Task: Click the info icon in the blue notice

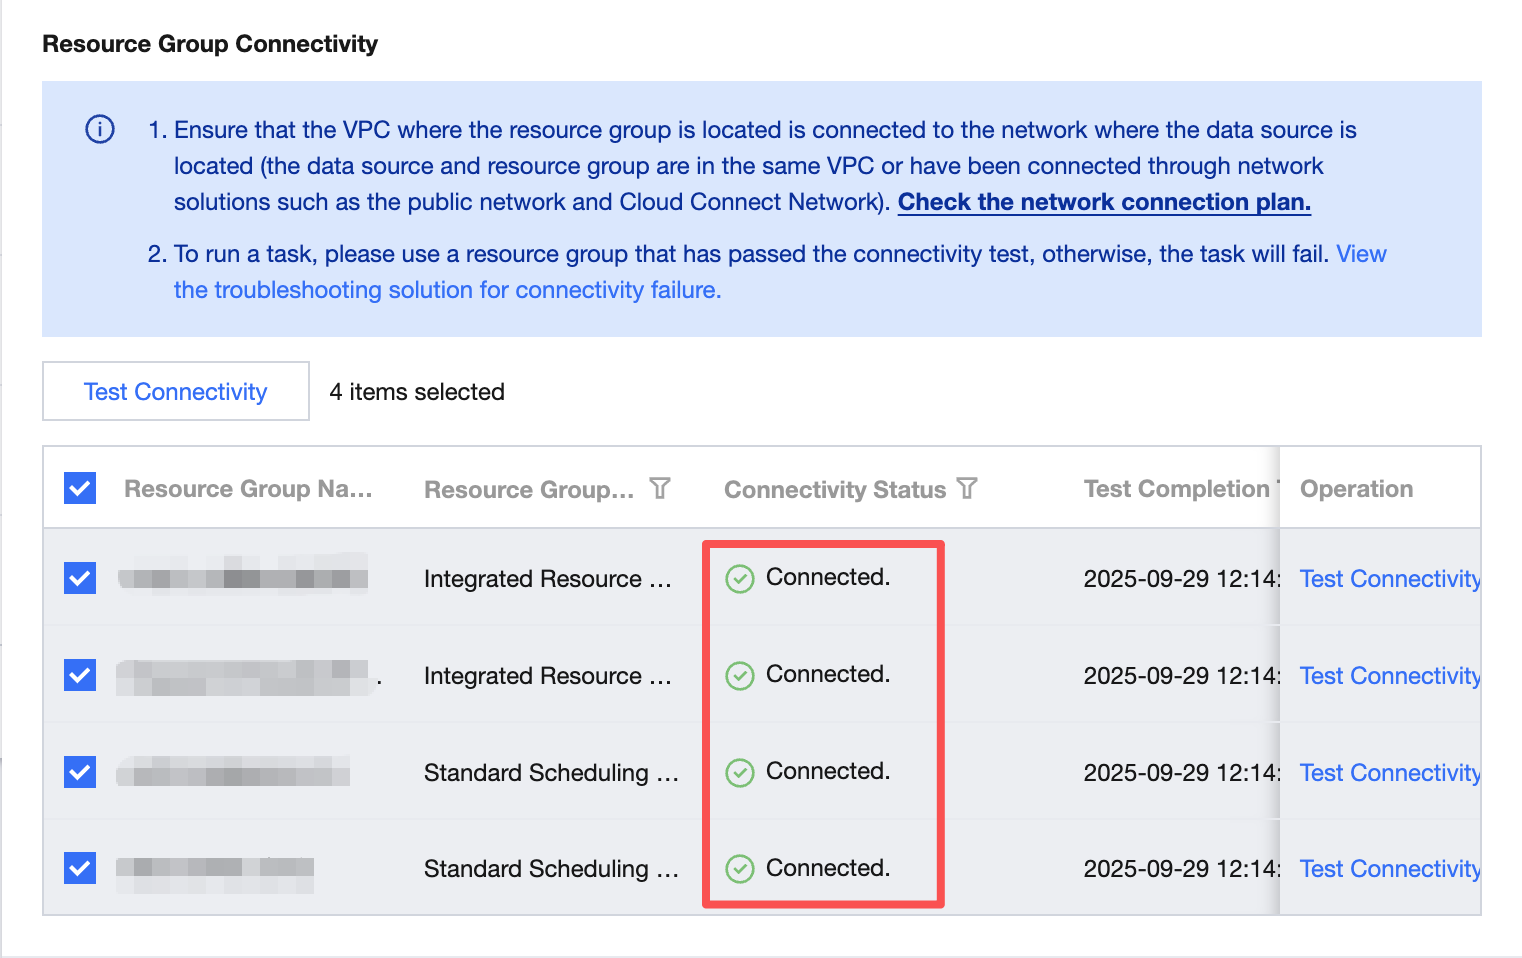Action: point(100,129)
